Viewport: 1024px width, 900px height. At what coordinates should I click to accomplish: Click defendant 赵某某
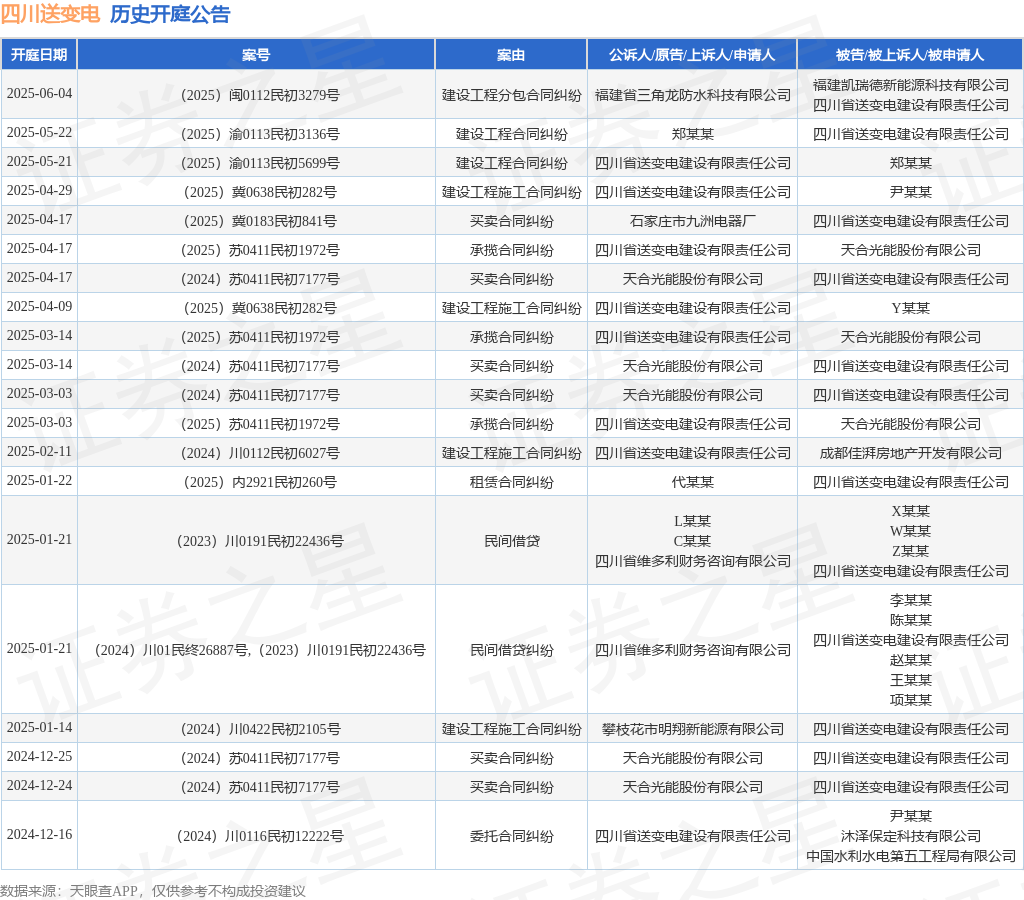910,660
